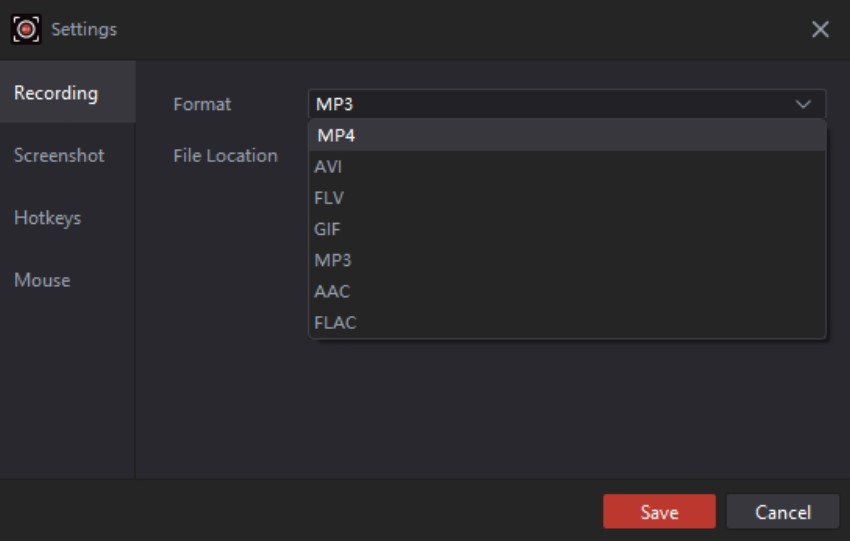
Task: Click the Format field label
Action: [202, 104]
